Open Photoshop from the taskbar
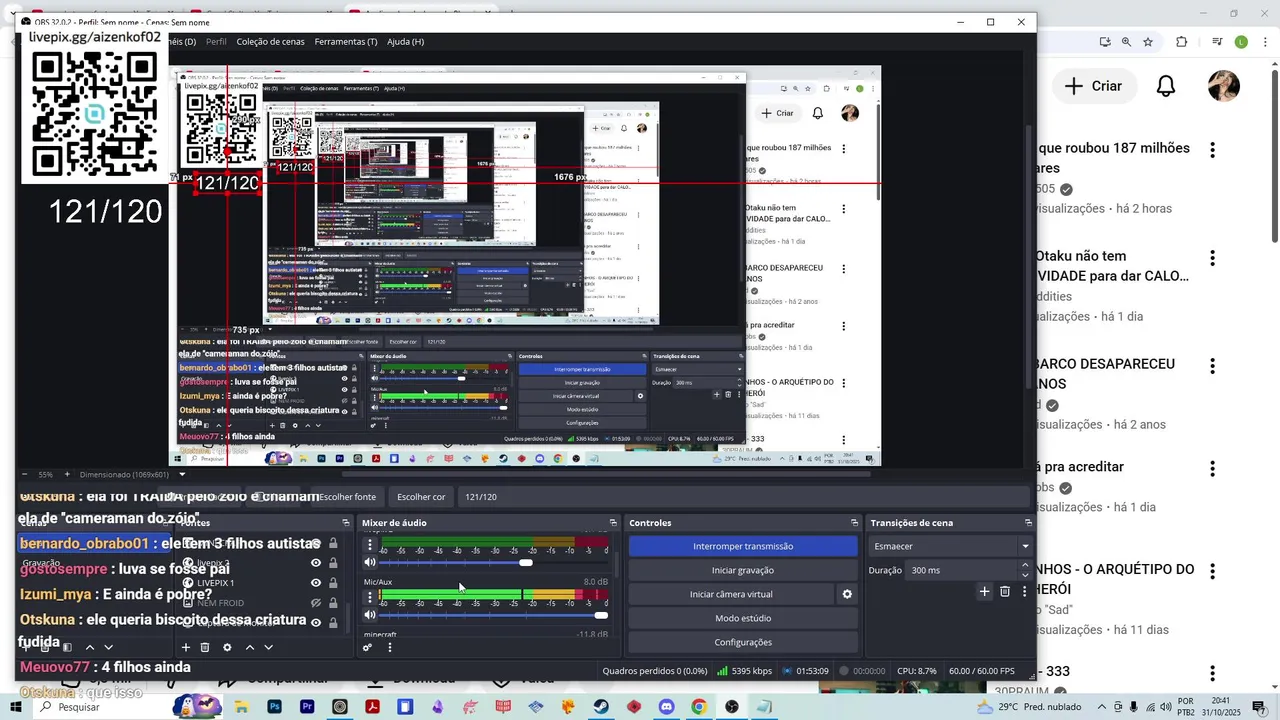1280x720 pixels. tap(275, 707)
